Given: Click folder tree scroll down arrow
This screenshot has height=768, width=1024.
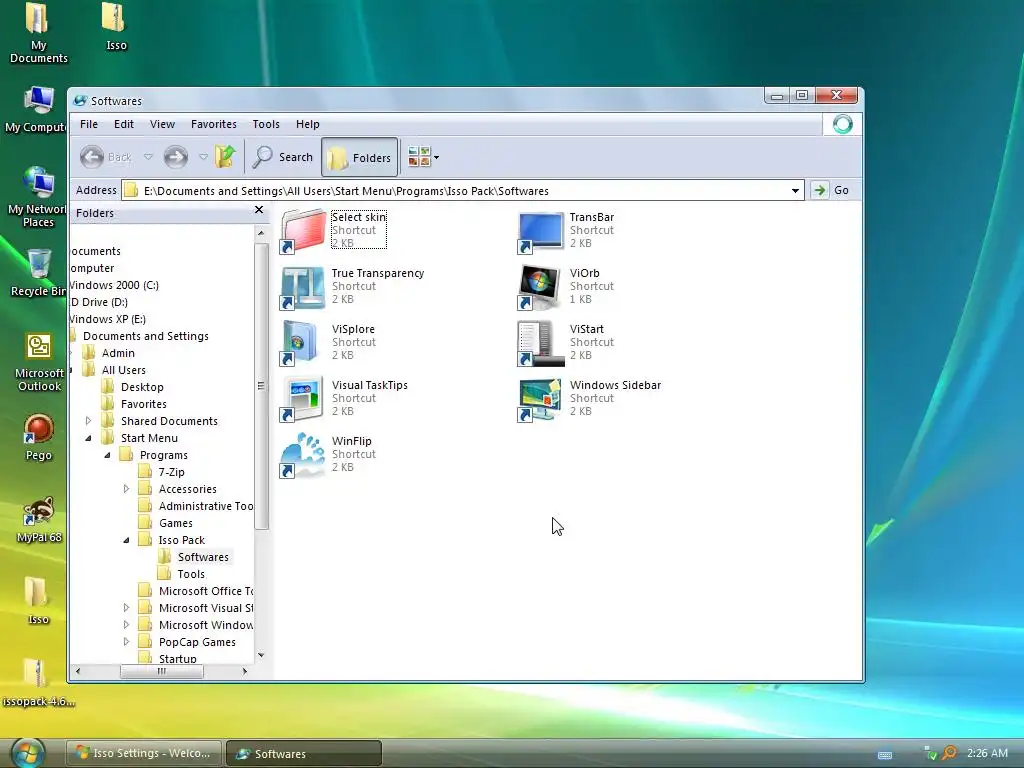Looking at the screenshot, I should tap(261, 655).
